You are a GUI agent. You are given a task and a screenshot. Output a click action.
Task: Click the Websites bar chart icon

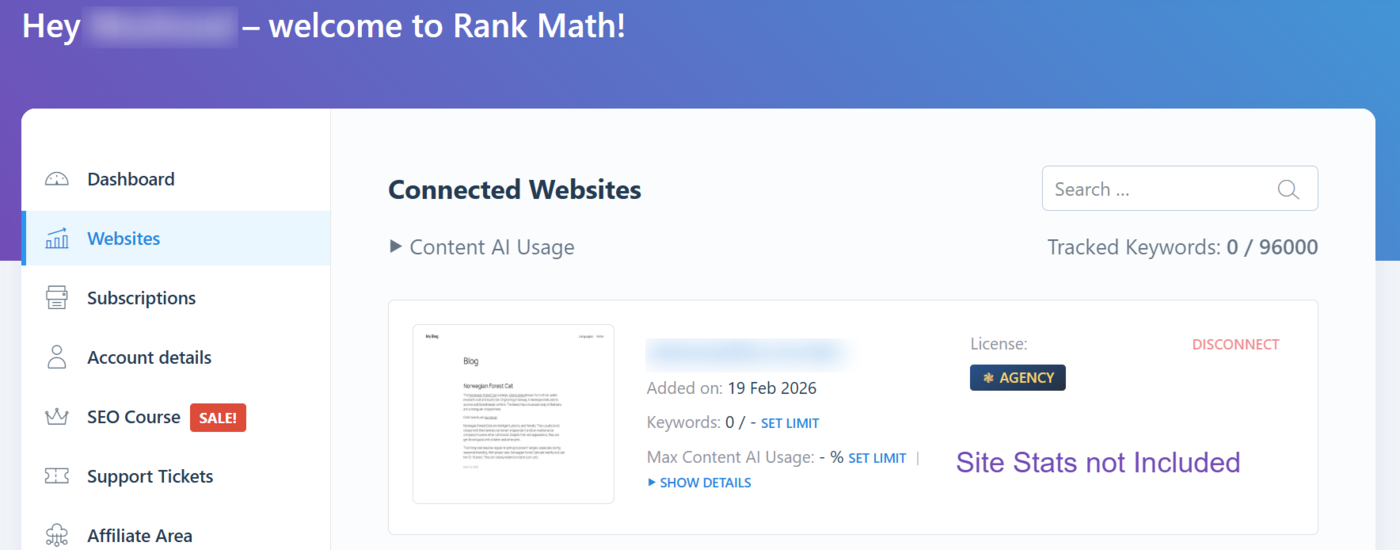point(57,238)
